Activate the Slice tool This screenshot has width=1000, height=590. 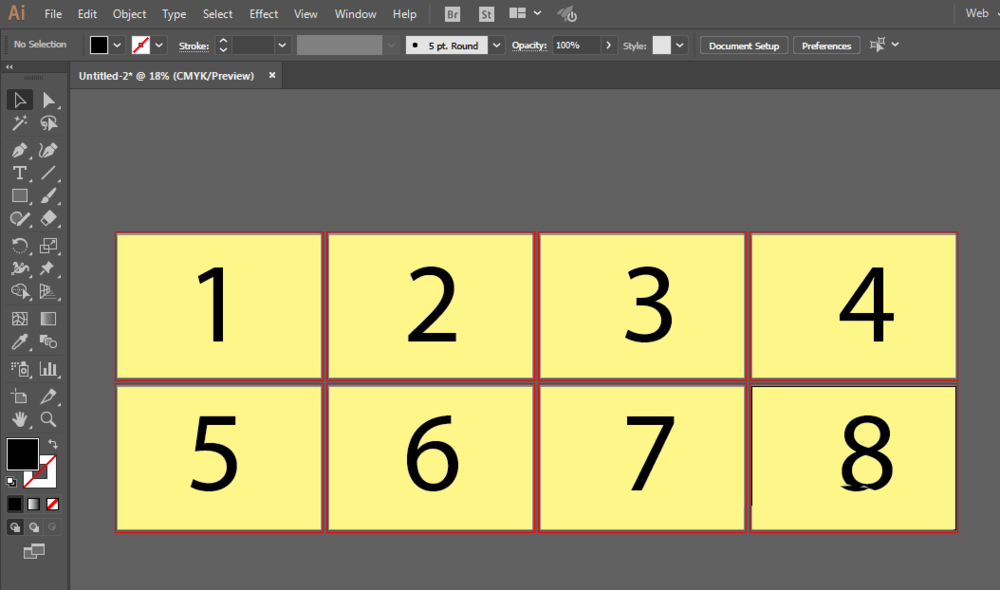48,396
